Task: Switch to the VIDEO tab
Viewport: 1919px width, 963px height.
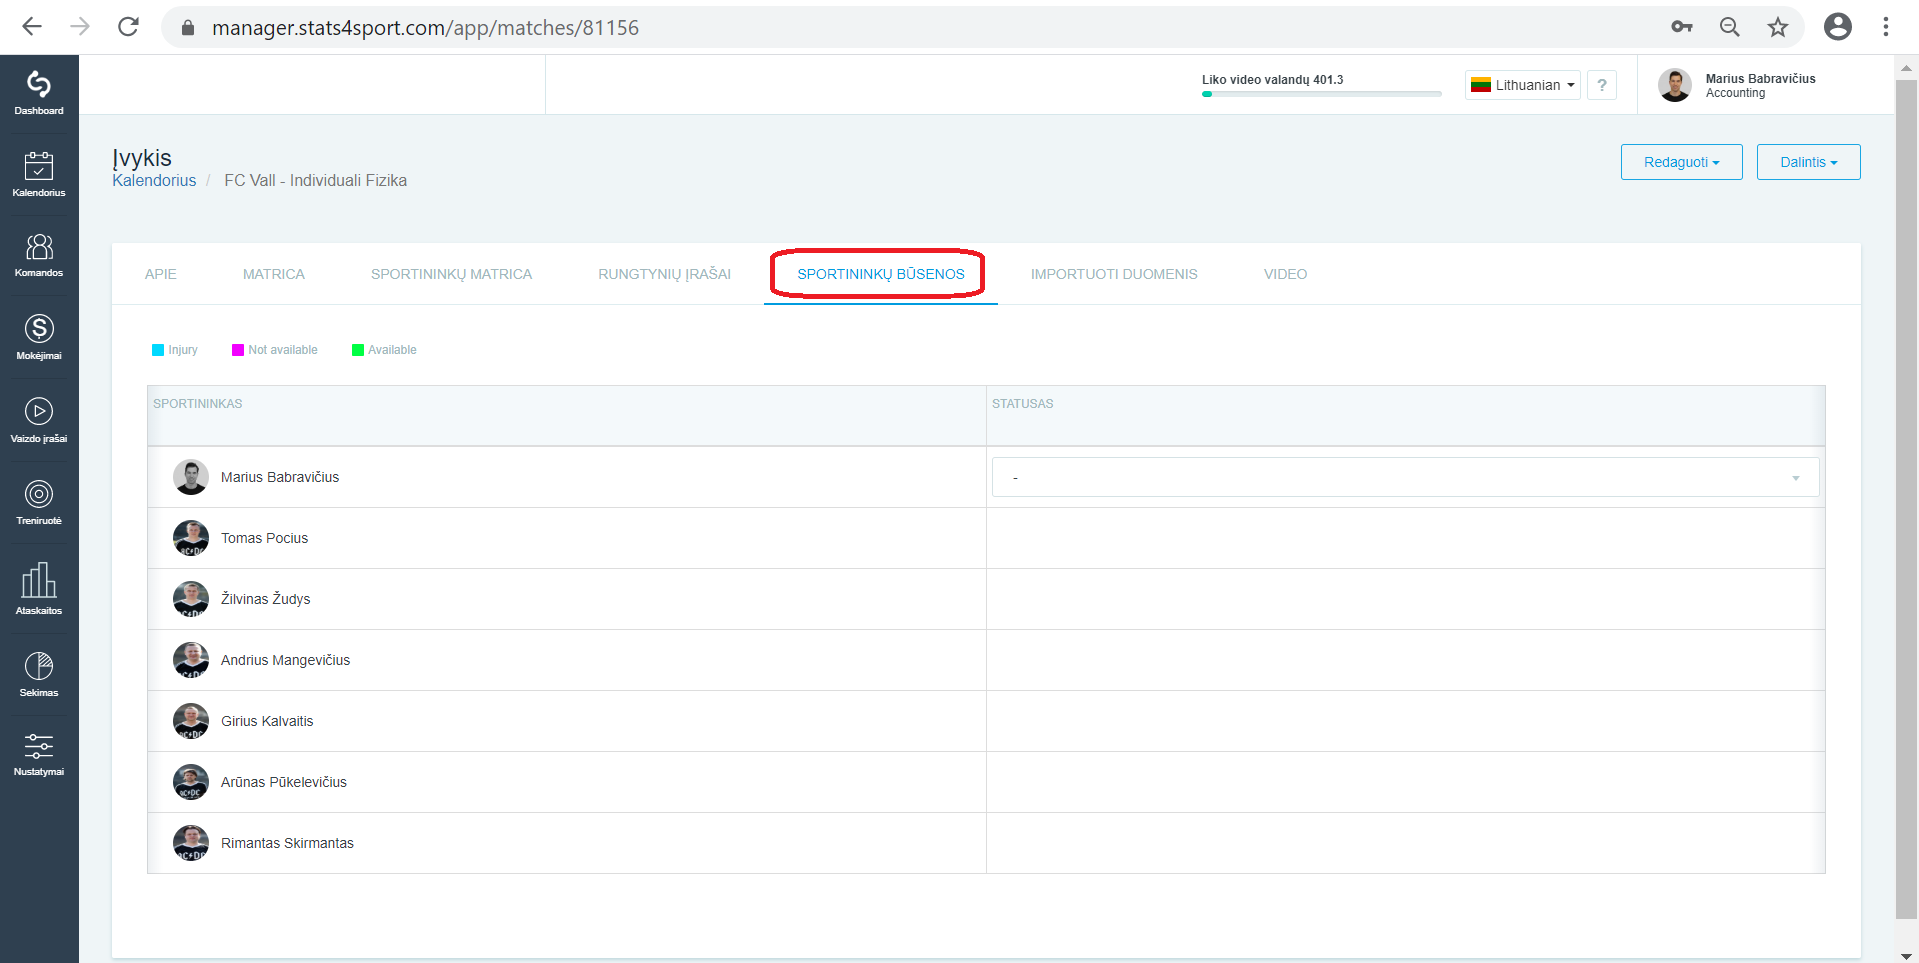Action: (1285, 274)
